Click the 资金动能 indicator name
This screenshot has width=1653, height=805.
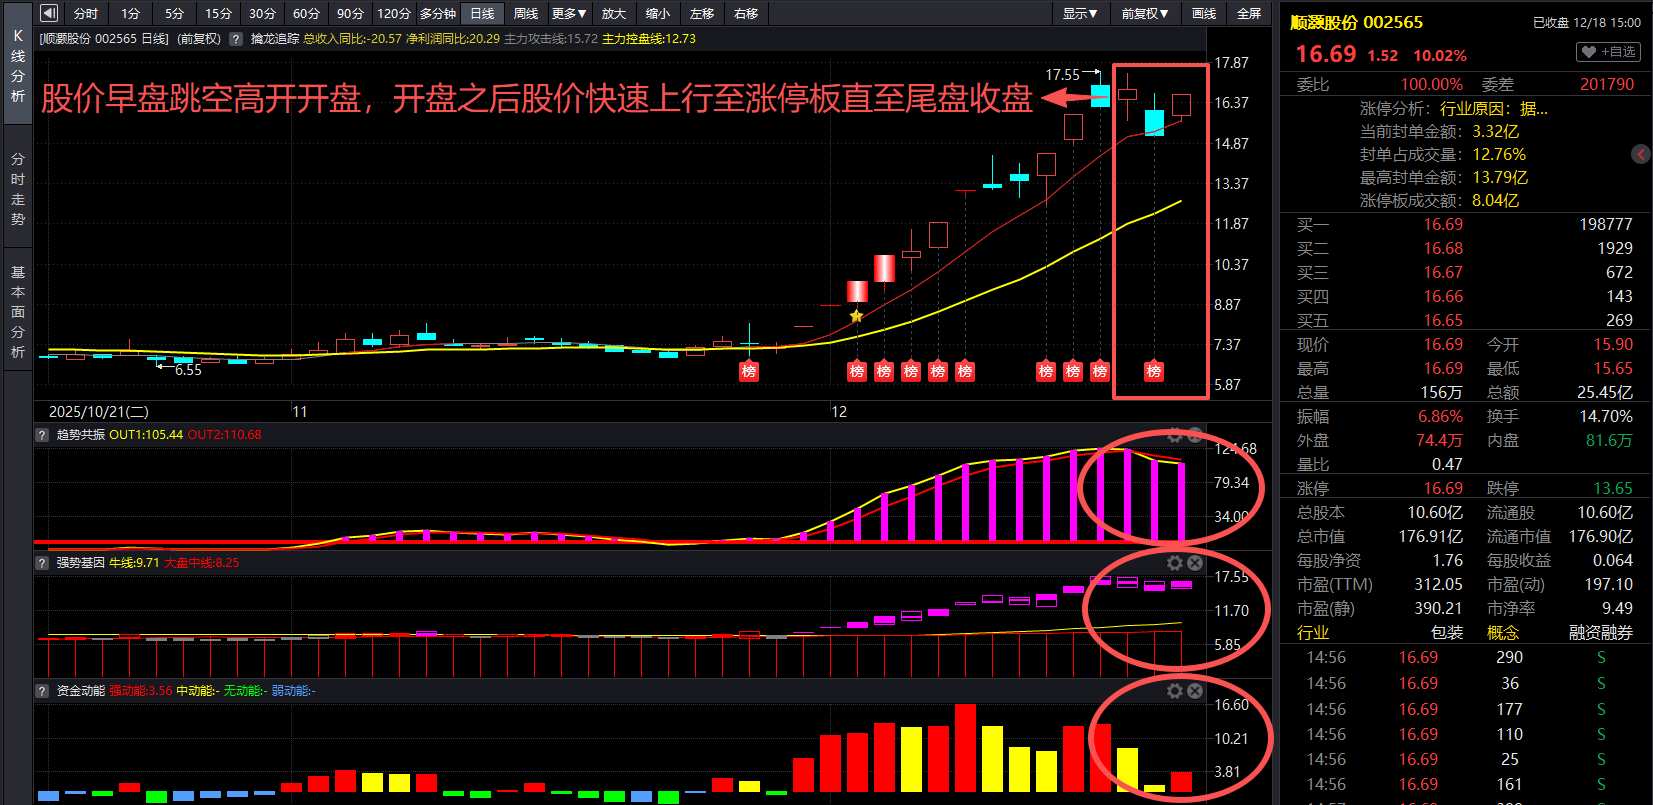pyautogui.click(x=80, y=691)
